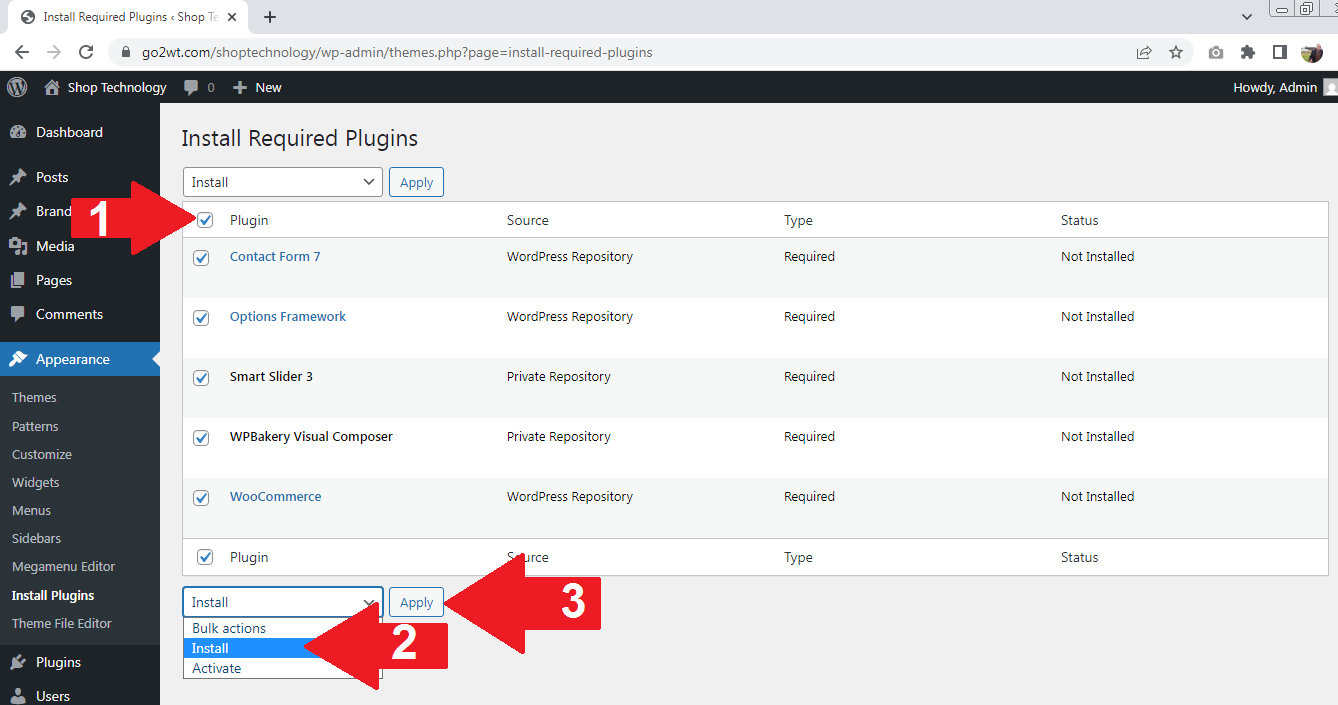Open Shop Technology site home link
The width and height of the screenshot is (1338, 705).
(105, 87)
